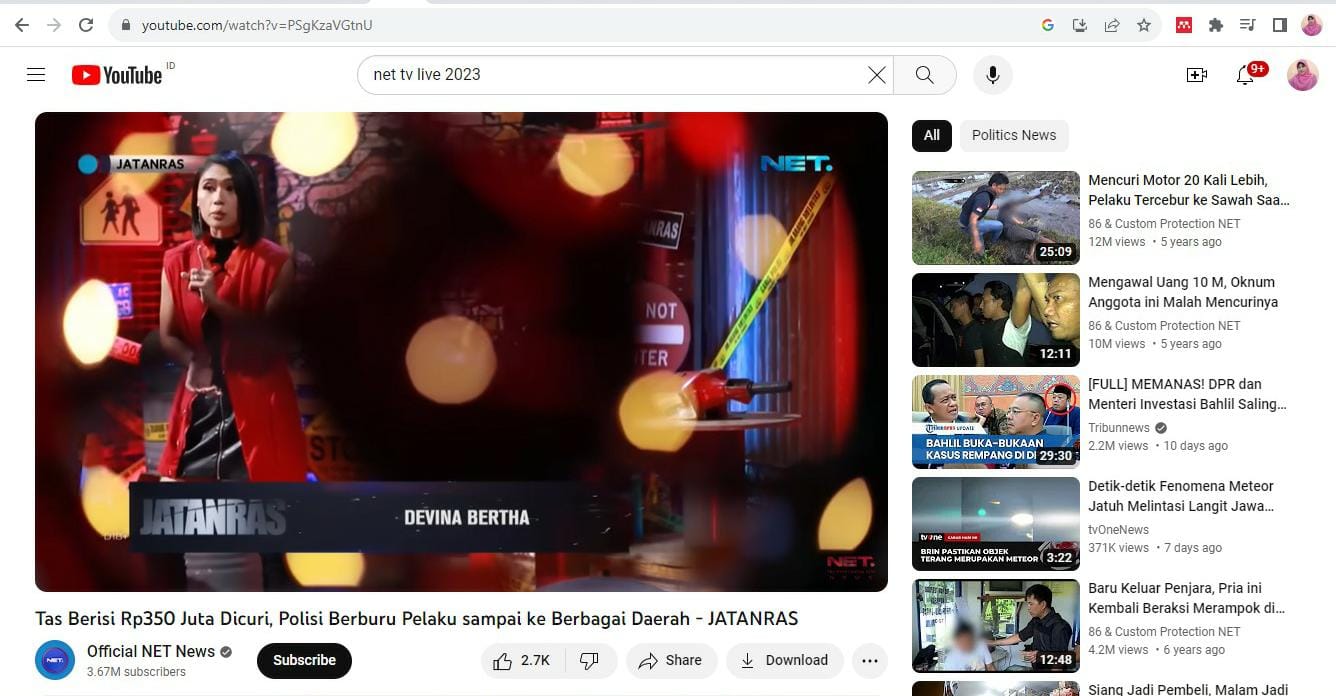Open Tribunnews channel name
1336x696 pixels.
(1119, 428)
